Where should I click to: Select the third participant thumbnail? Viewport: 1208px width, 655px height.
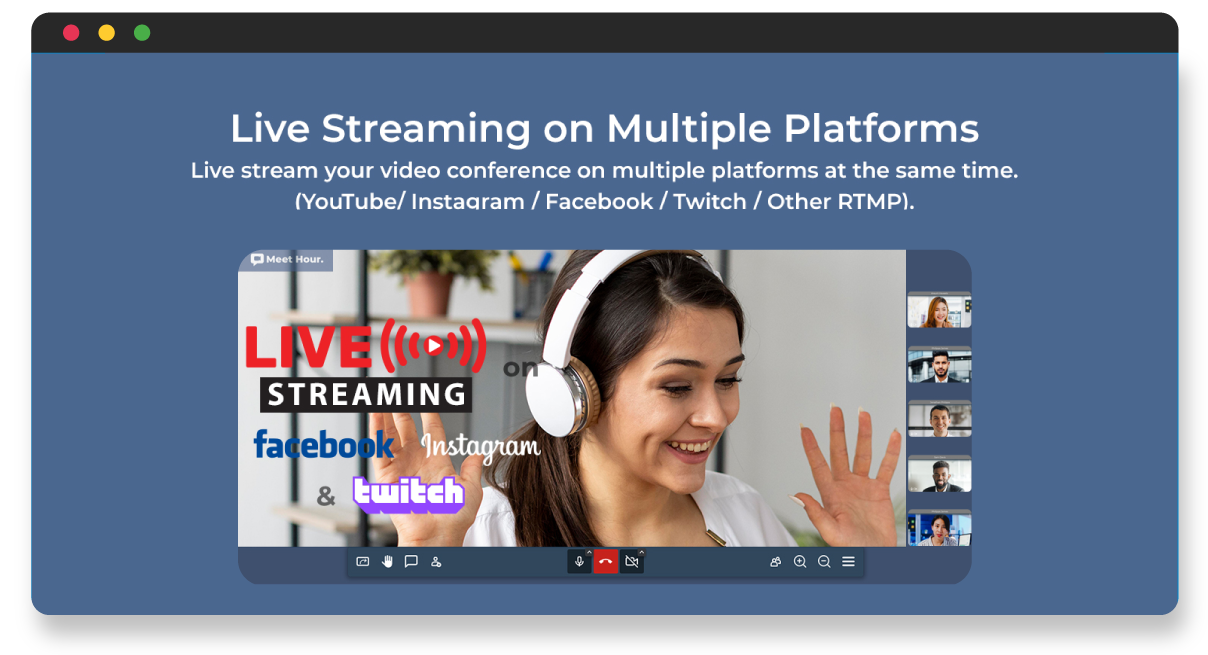point(939,420)
